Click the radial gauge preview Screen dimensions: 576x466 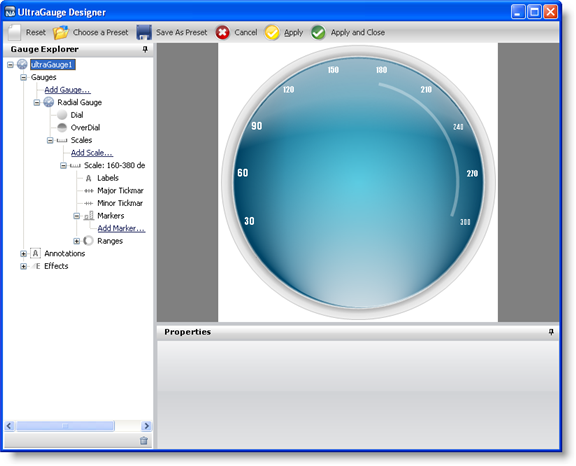tap(358, 182)
